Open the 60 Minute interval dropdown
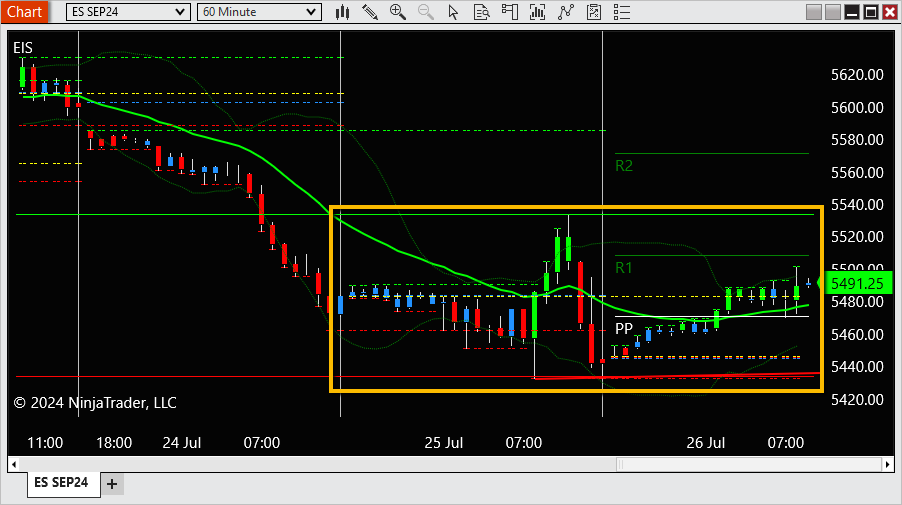The image size is (902, 505). (259, 12)
